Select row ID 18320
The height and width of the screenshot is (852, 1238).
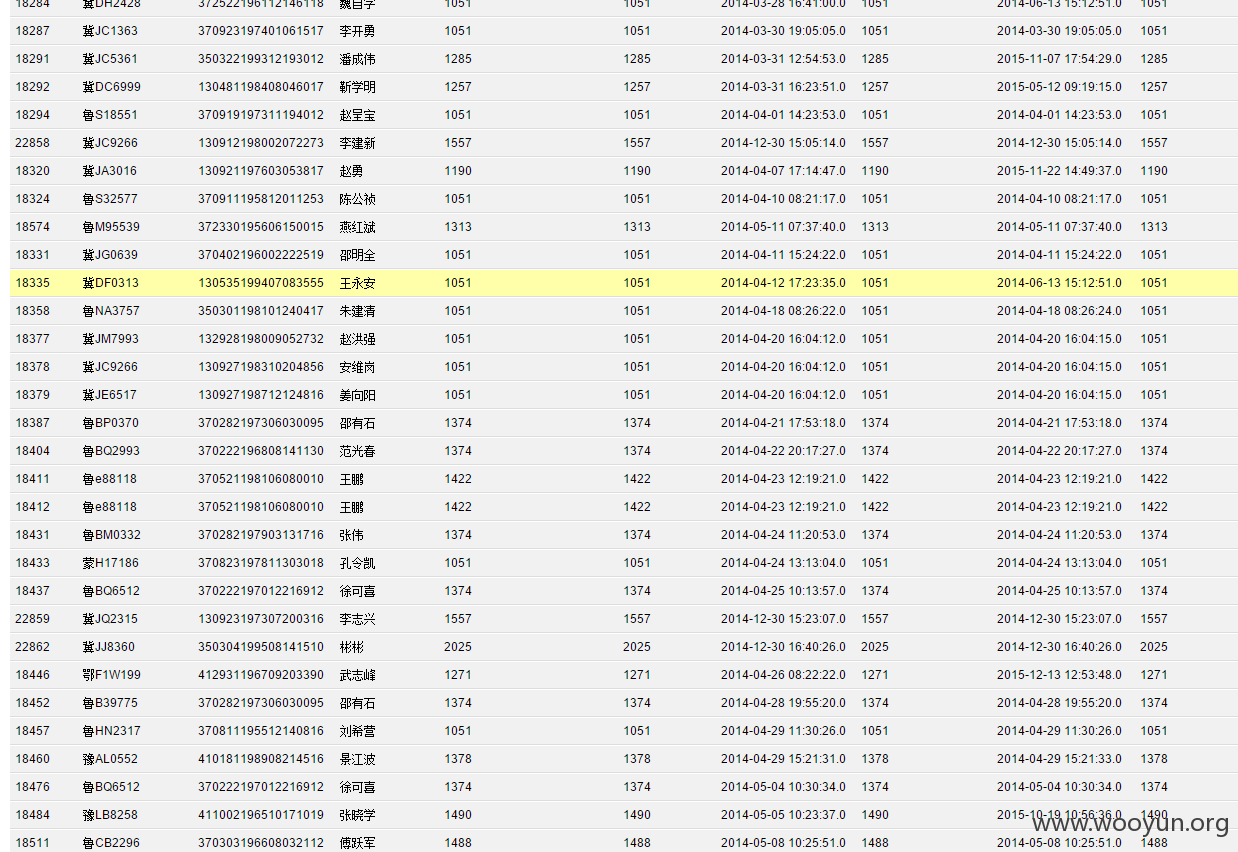point(32,171)
